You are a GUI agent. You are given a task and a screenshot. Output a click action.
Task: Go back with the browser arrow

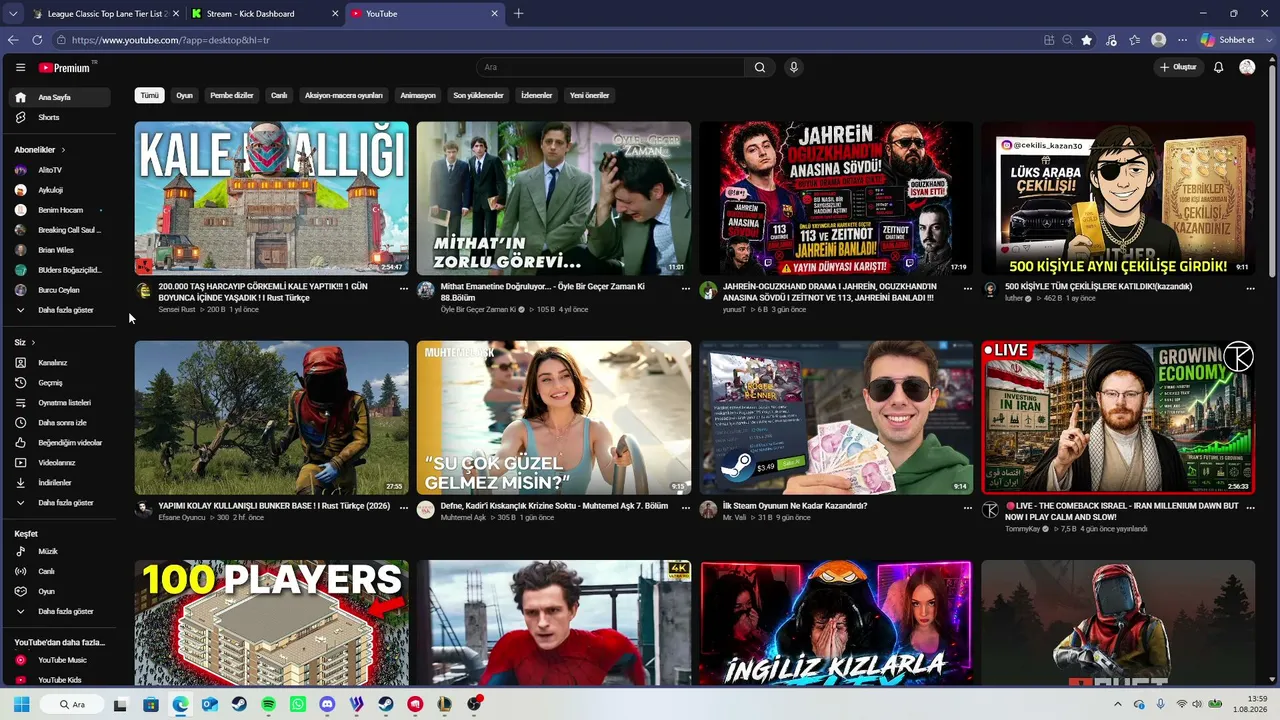[x=13, y=40]
